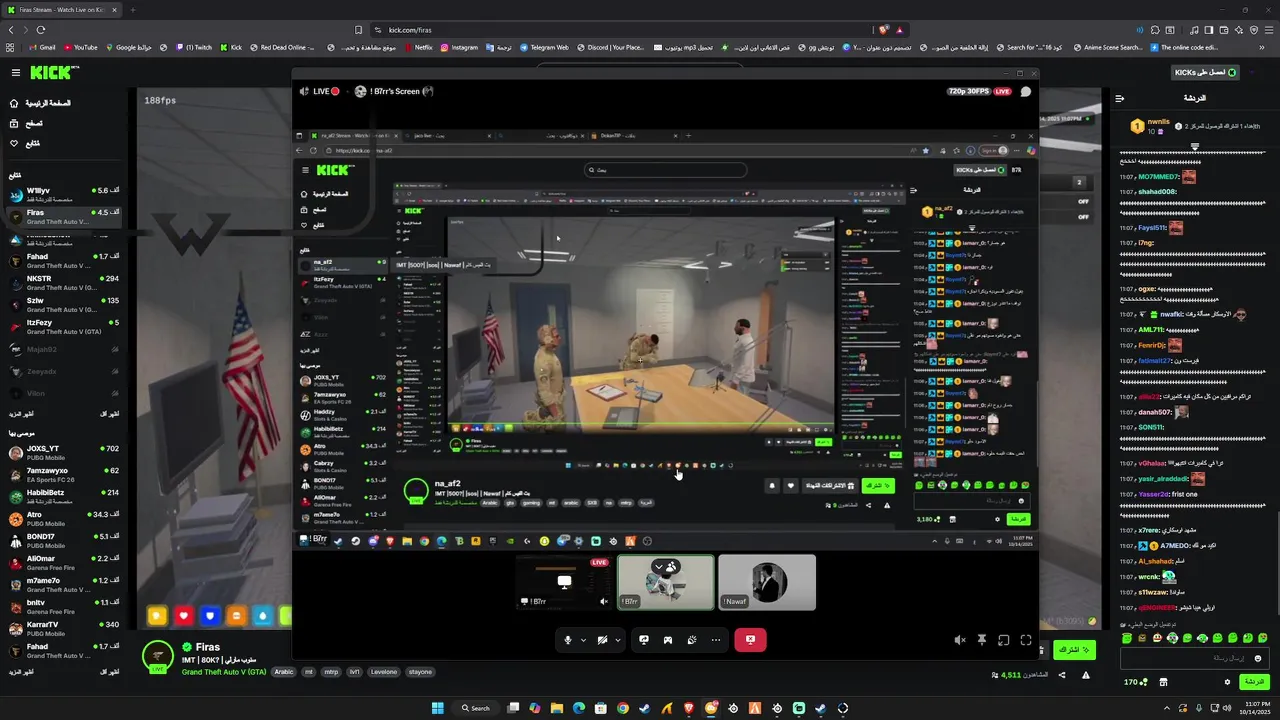Pin the popout window on top
This screenshot has height=720, width=1280.
(982, 640)
